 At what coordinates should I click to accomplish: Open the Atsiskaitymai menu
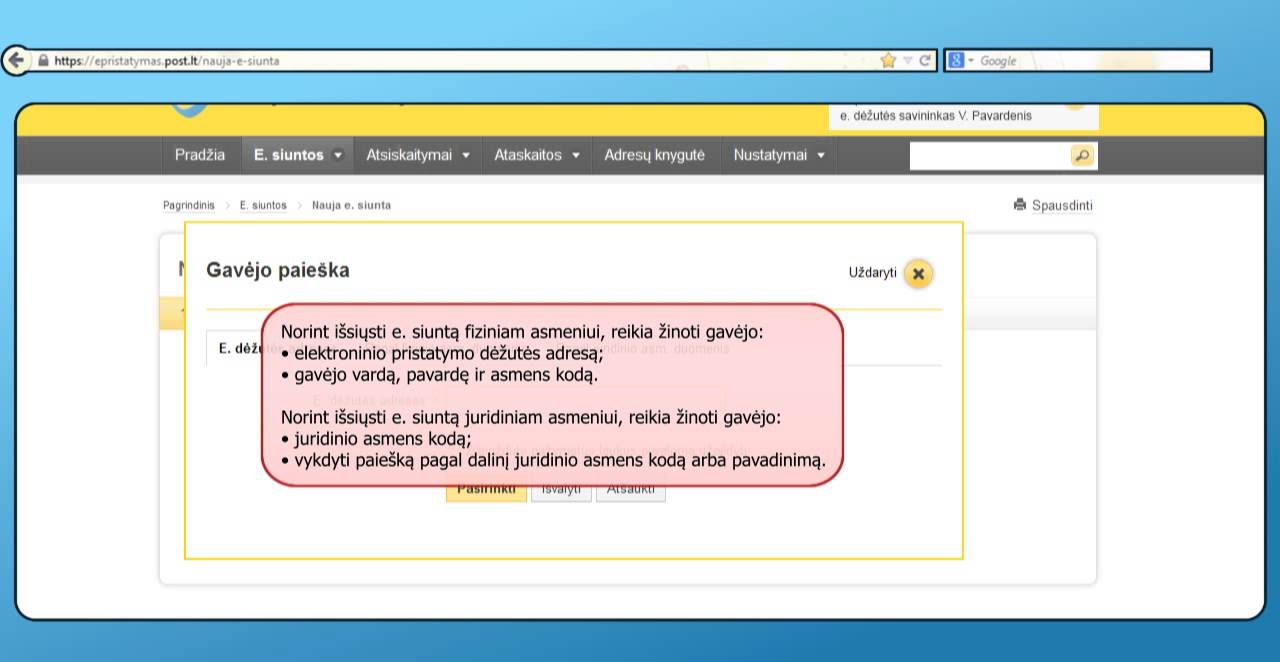pyautogui.click(x=409, y=155)
